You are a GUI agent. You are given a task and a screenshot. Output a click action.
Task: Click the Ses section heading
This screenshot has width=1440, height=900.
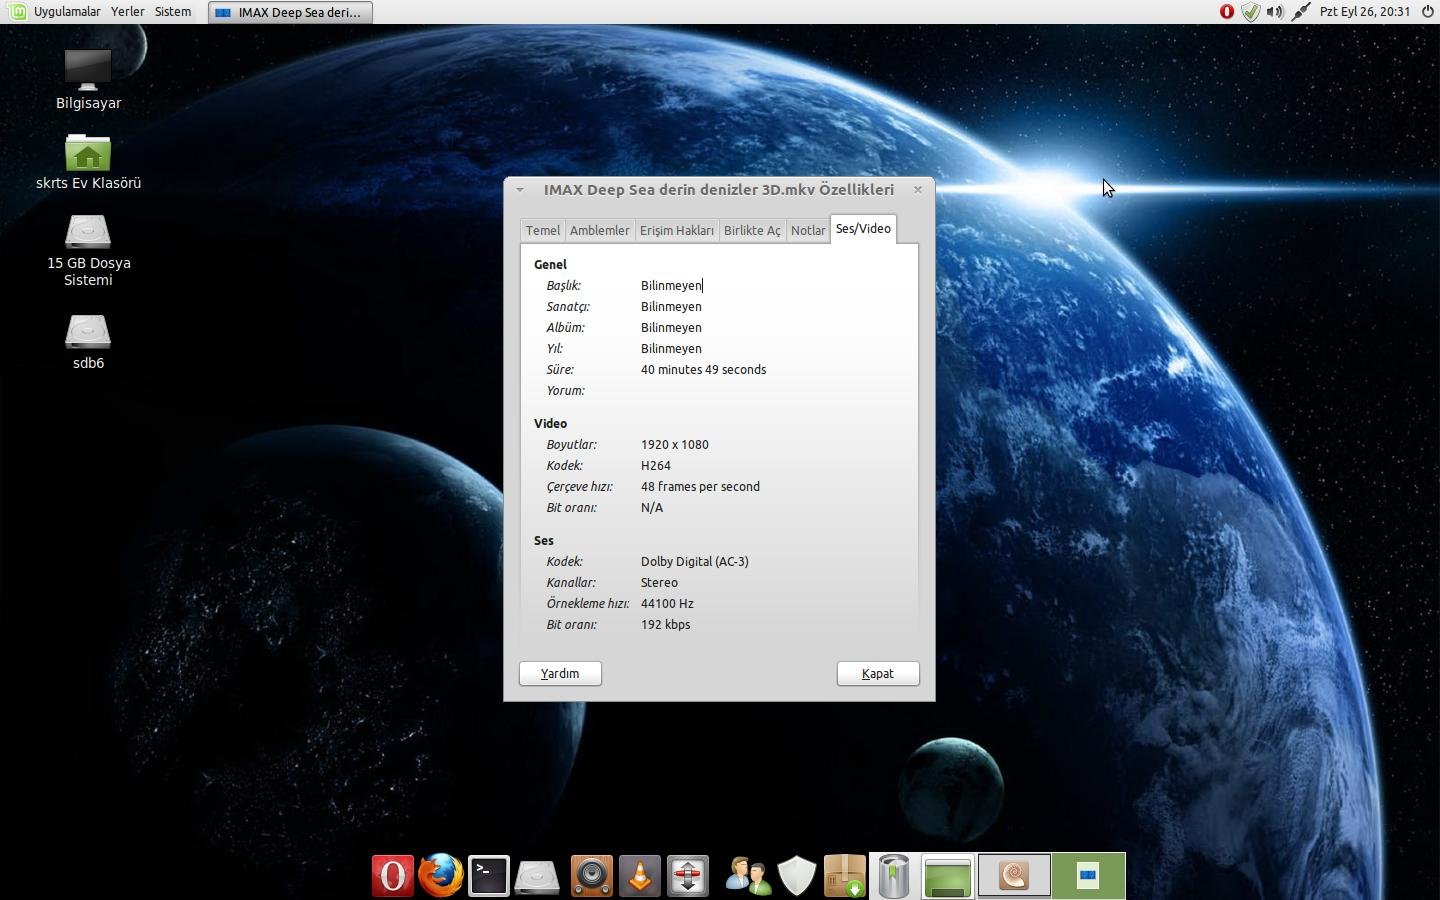pos(543,540)
